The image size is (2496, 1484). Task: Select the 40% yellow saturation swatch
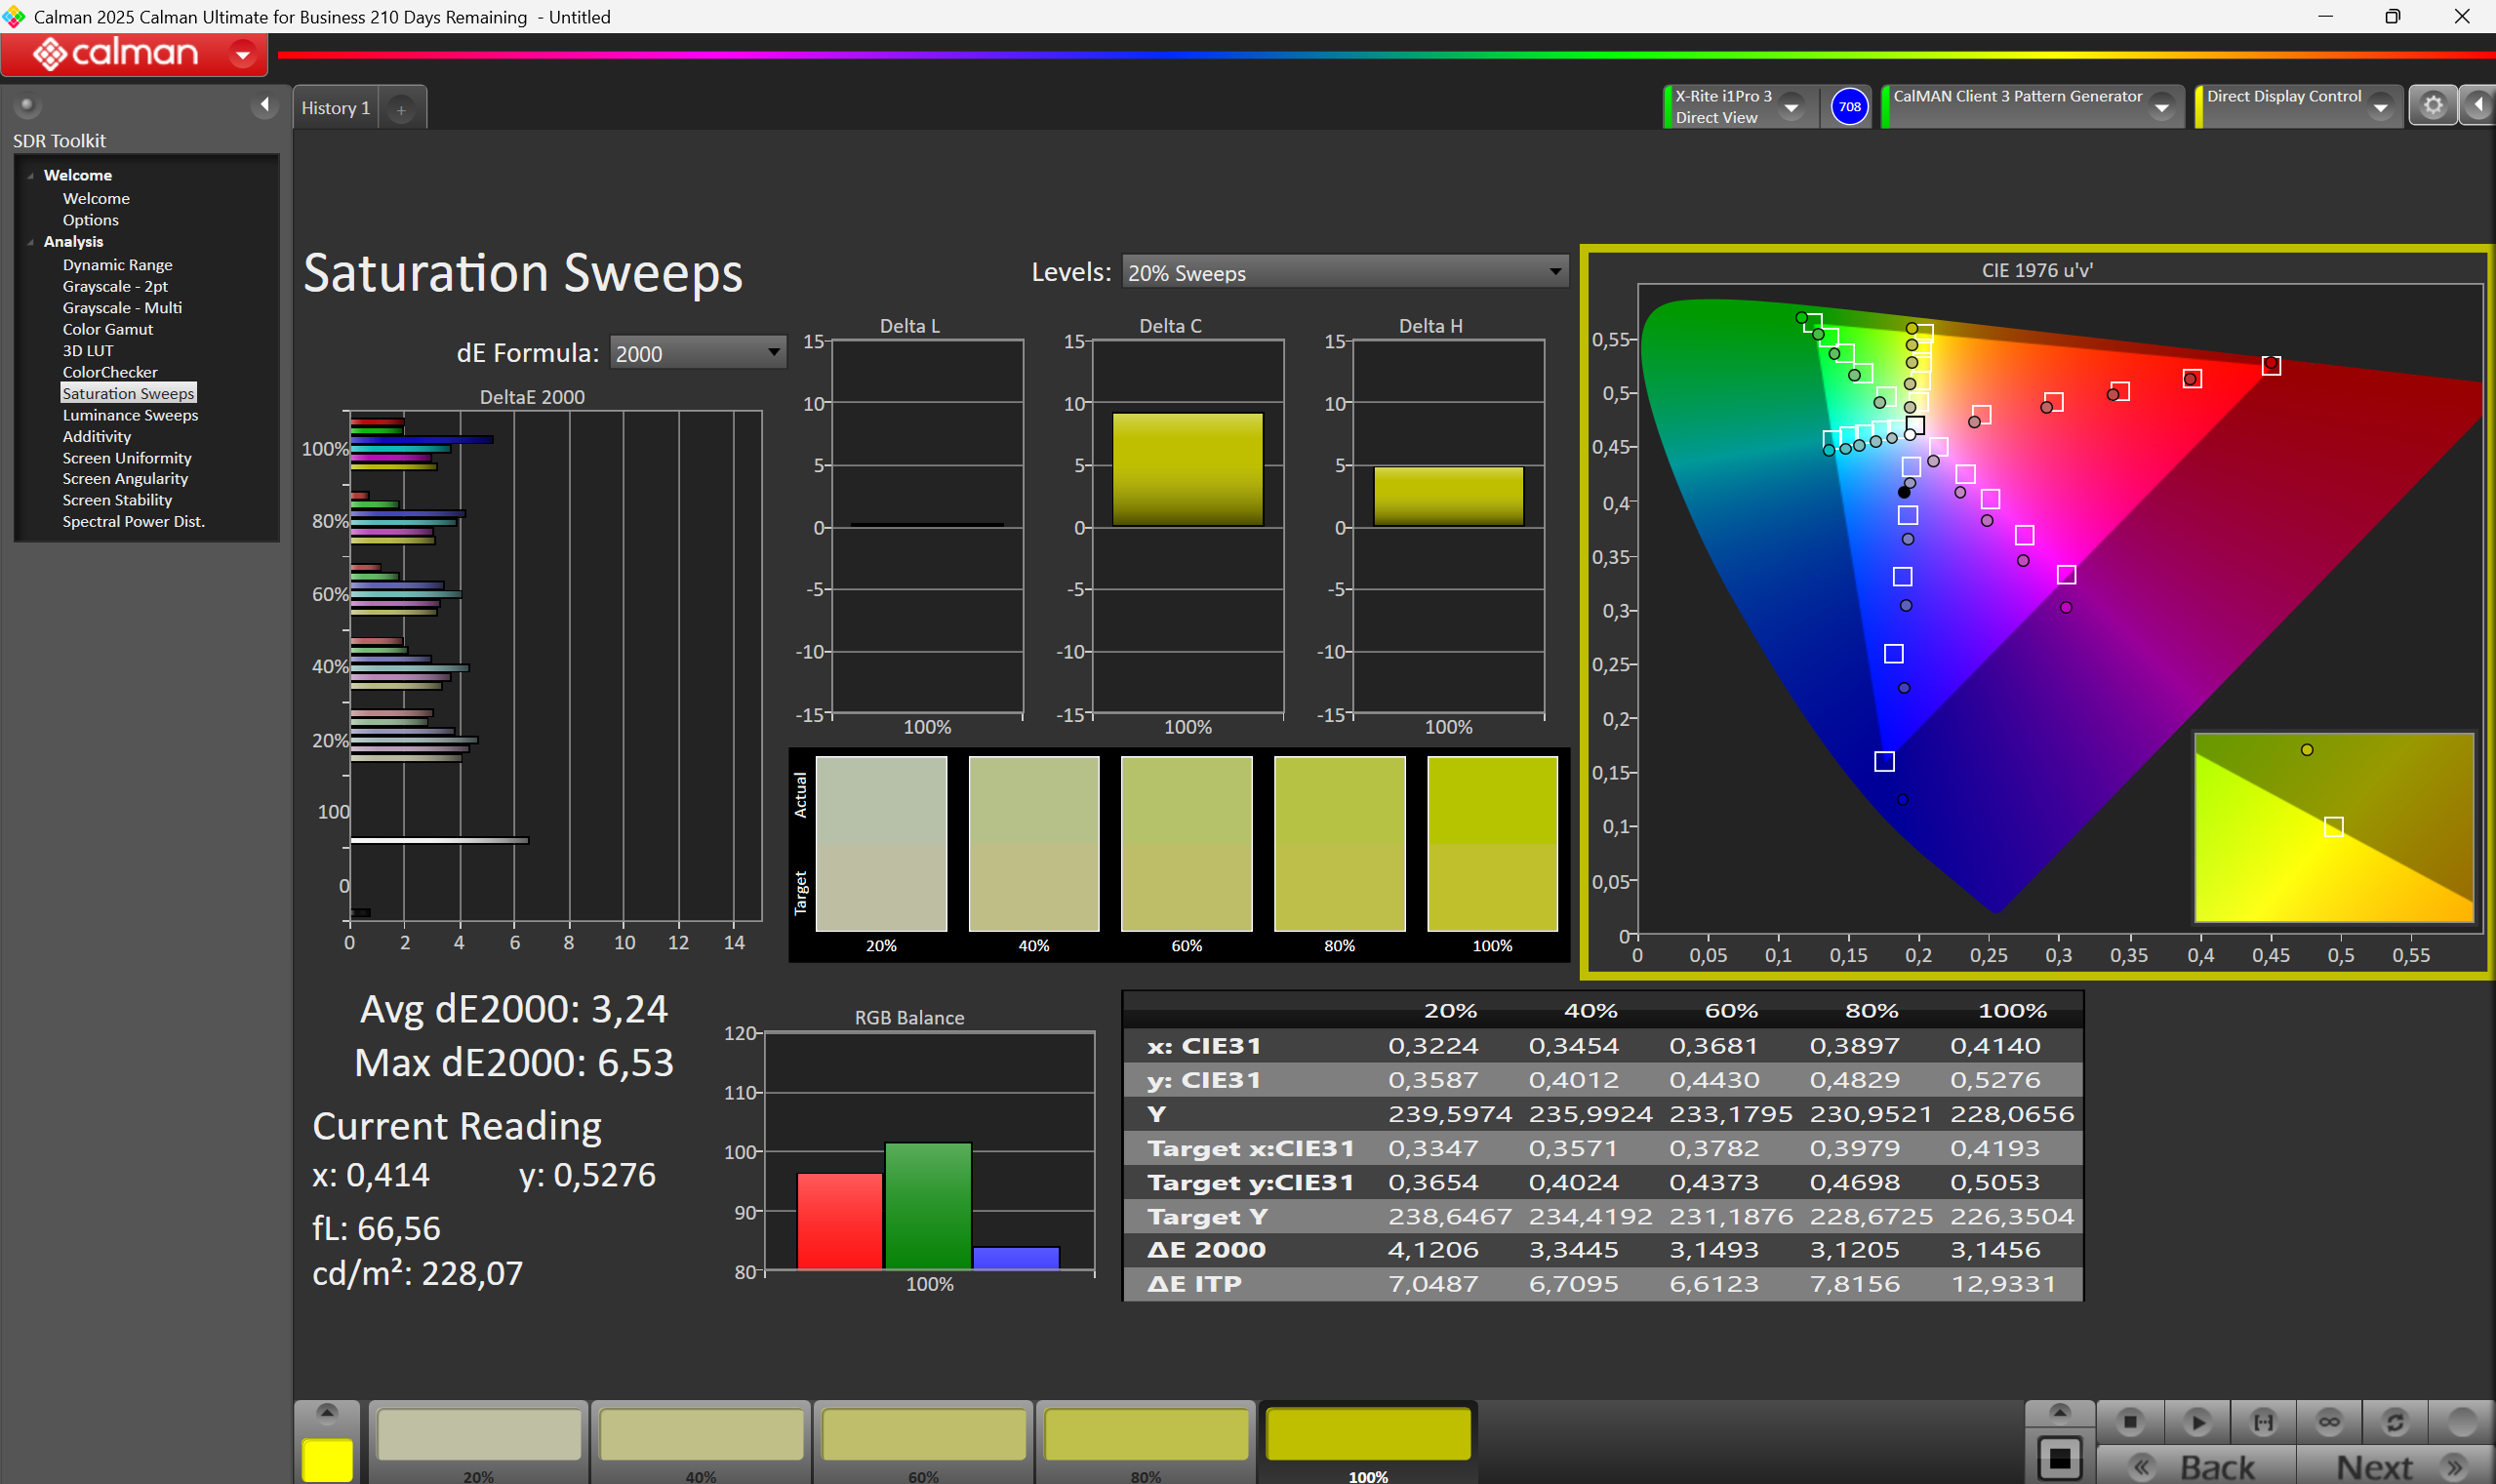[x=701, y=1436]
